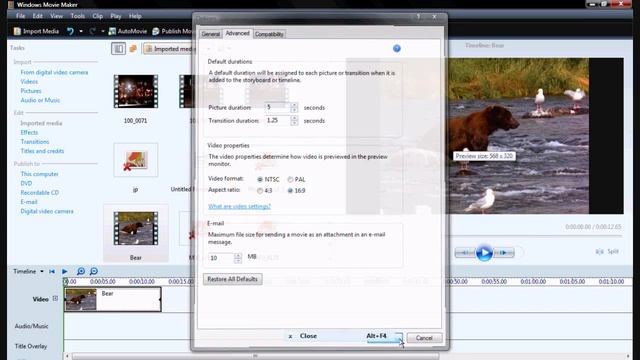This screenshot has width=640, height=360.
Task: Click the rewind timeline icon
Action: click(x=52, y=271)
